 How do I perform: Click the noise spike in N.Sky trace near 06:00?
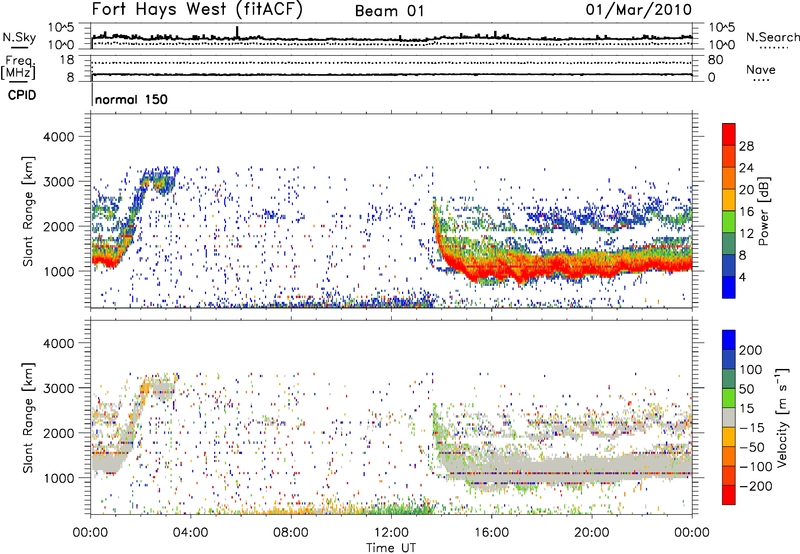[x=237, y=32]
